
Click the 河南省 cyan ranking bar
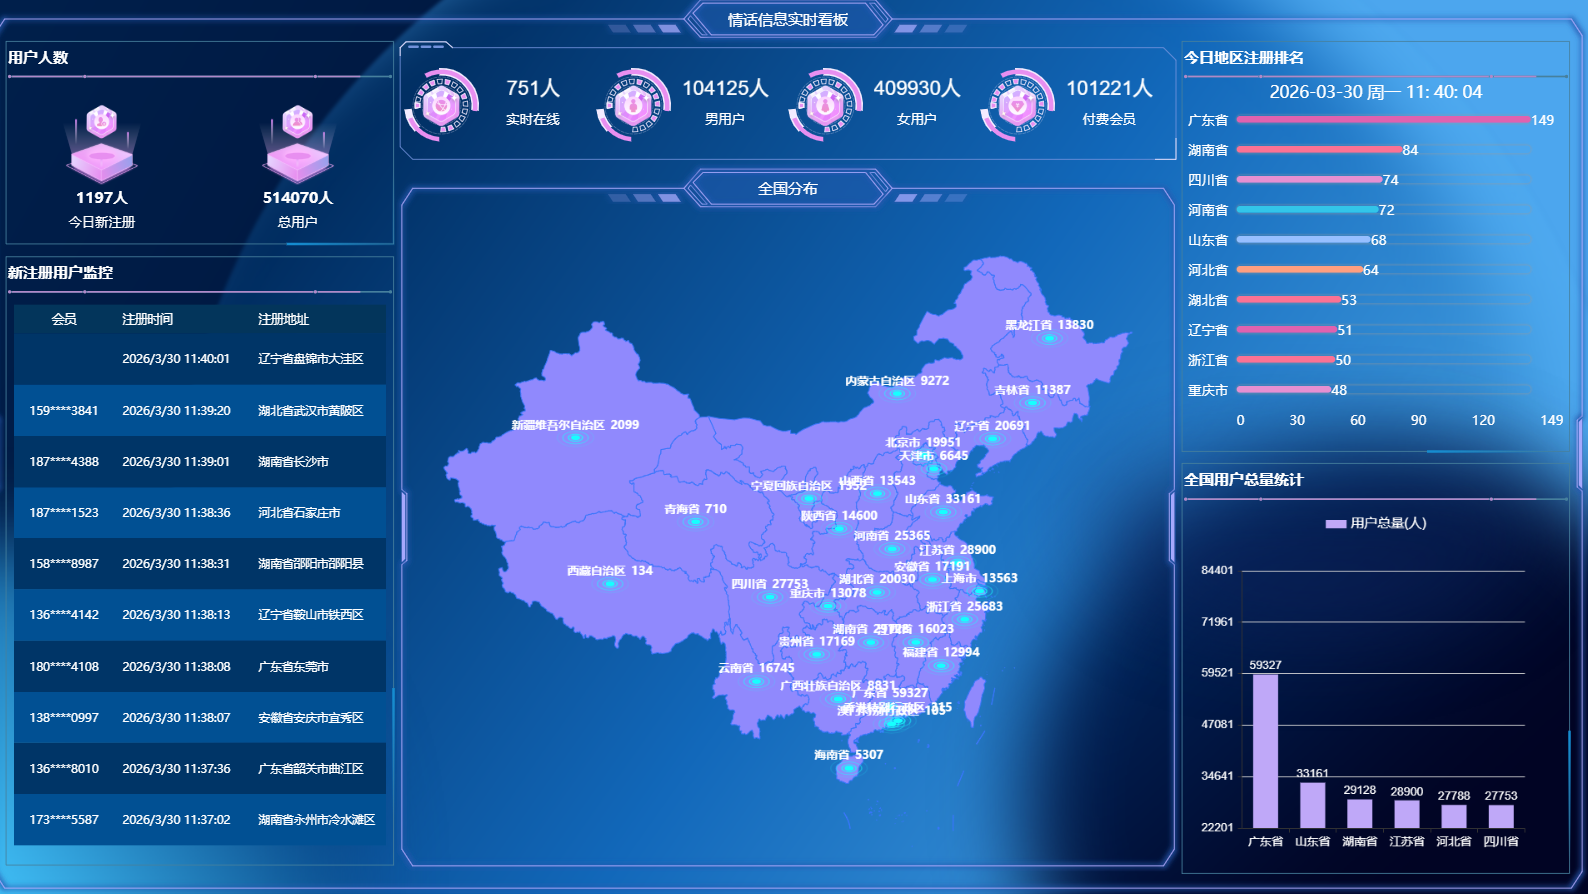click(x=1306, y=210)
